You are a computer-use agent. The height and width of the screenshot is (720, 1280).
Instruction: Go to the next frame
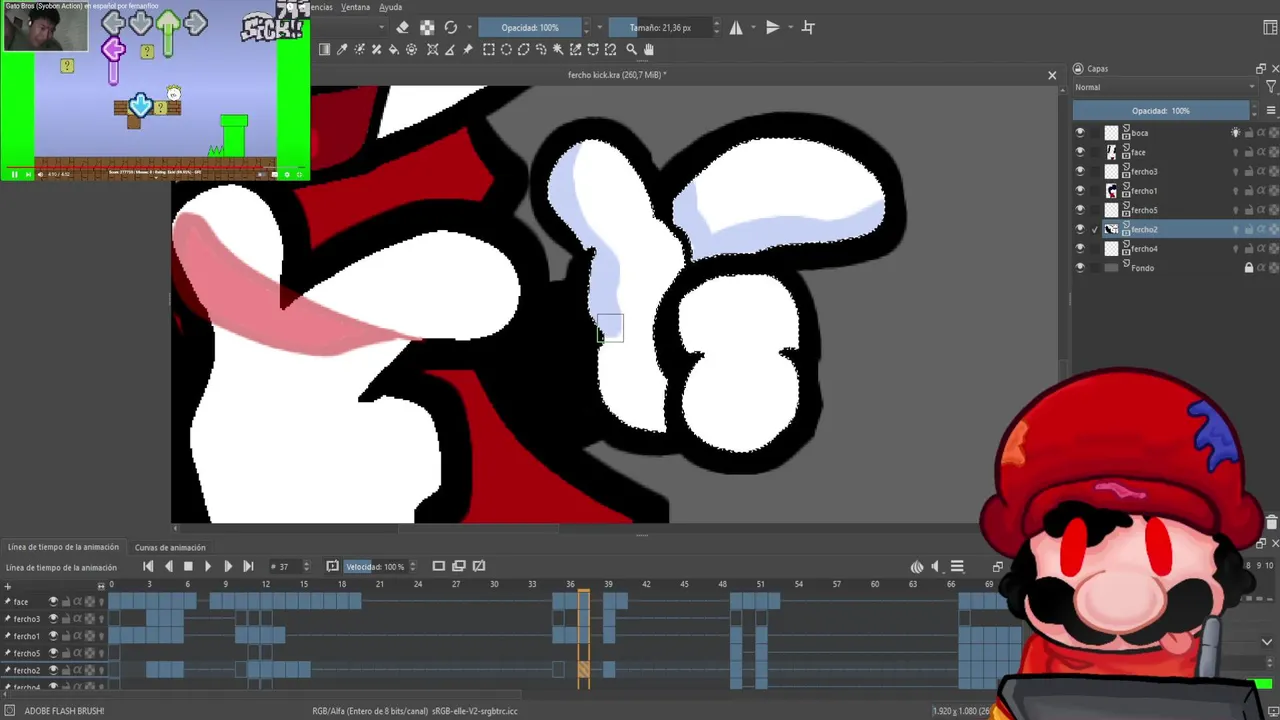[228, 567]
